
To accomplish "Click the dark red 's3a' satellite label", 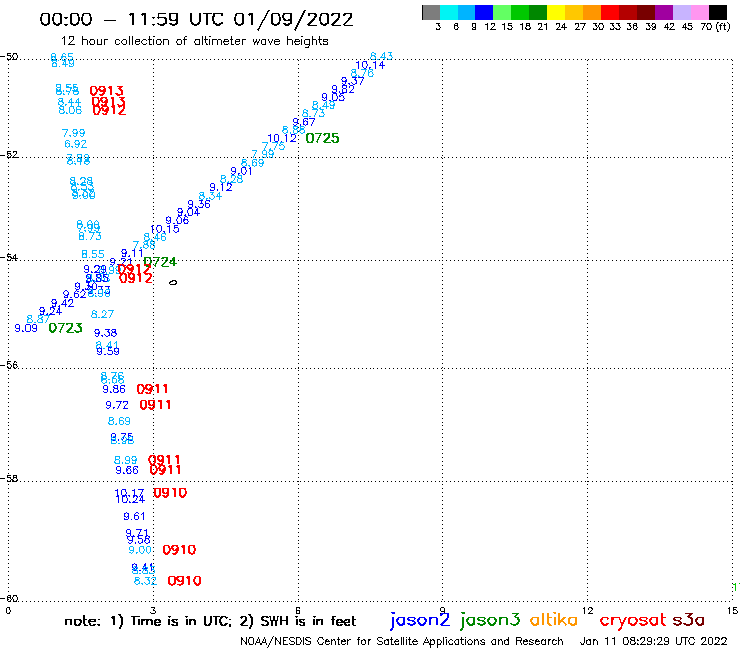I will [689, 620].
